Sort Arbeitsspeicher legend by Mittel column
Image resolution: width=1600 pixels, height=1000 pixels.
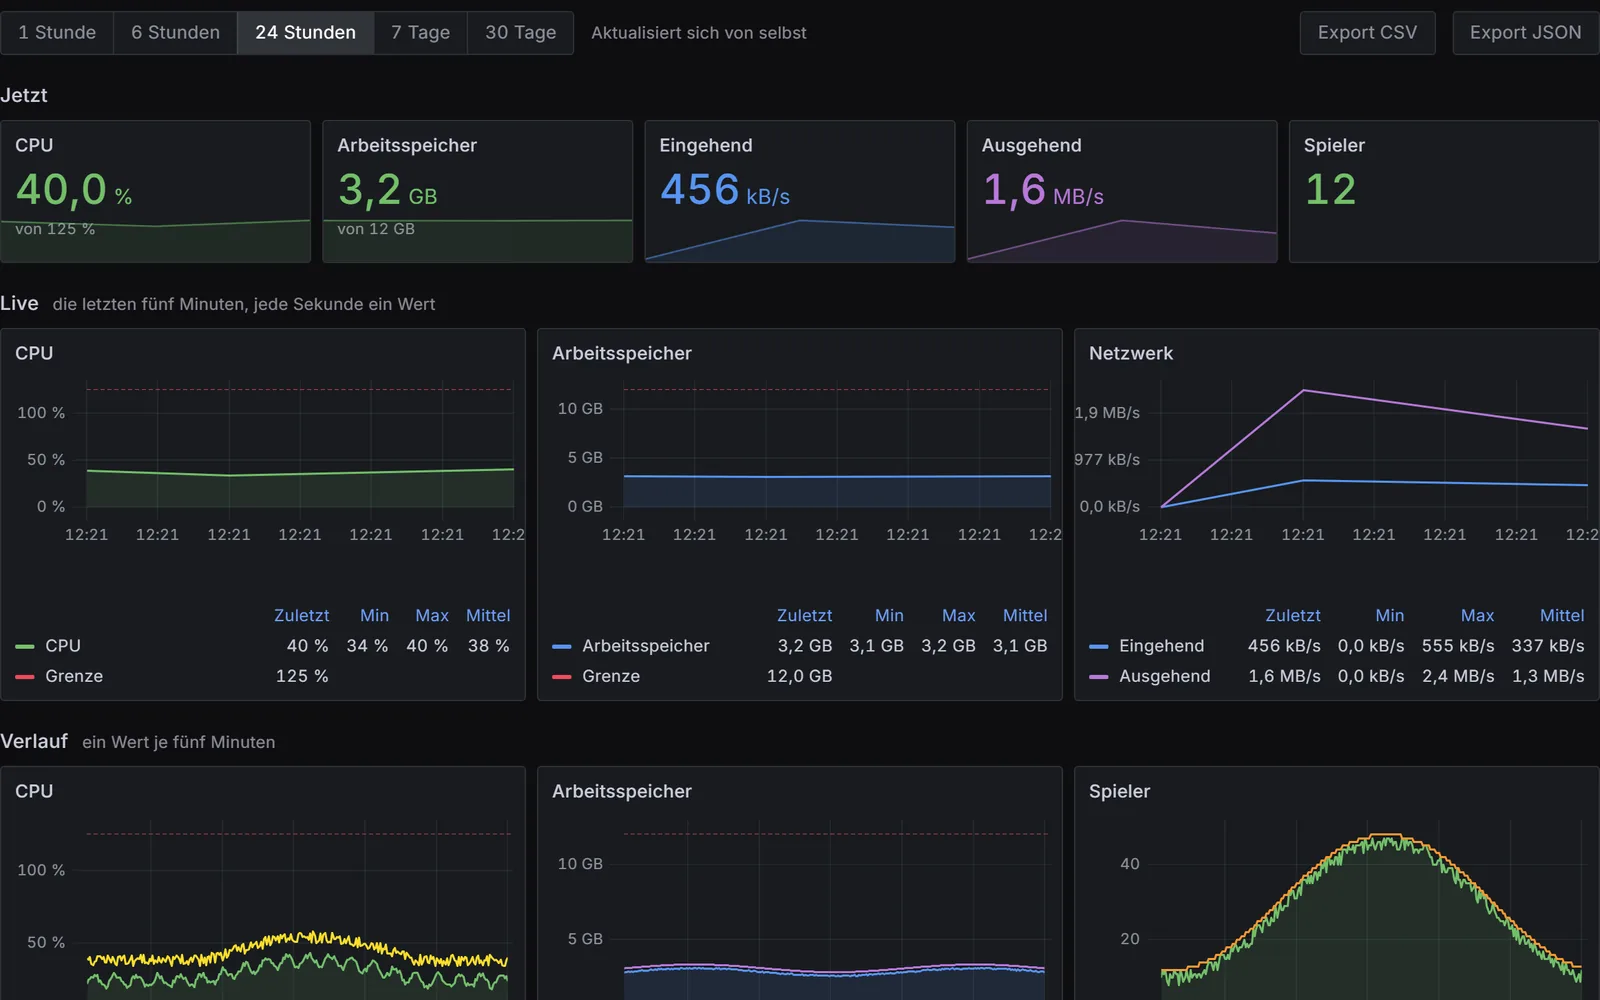pyautogui.click(x=1025, y=616)
